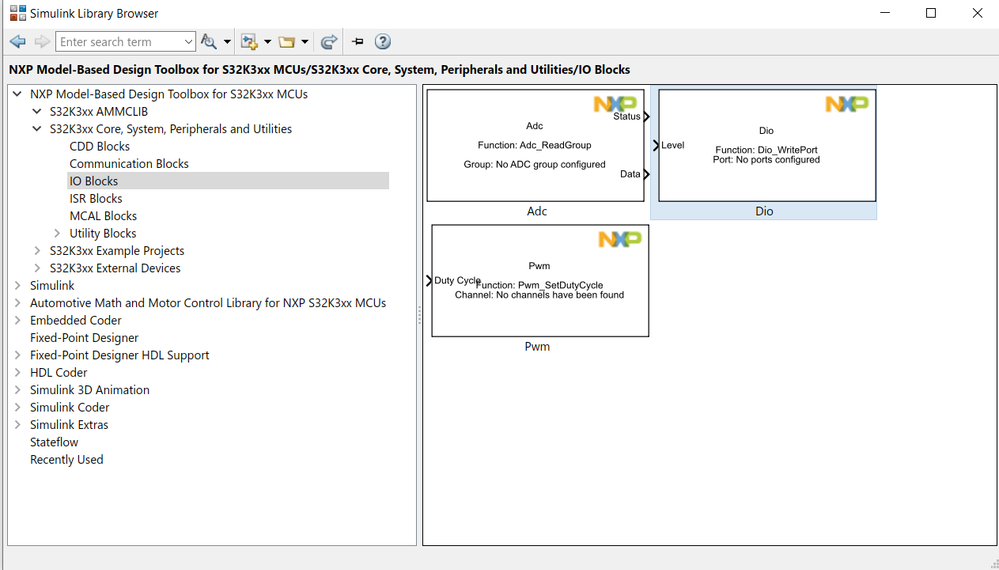Expand the Simulink Coder node
The width and height of the screenshot is (999, 570).
pos(17,408)
